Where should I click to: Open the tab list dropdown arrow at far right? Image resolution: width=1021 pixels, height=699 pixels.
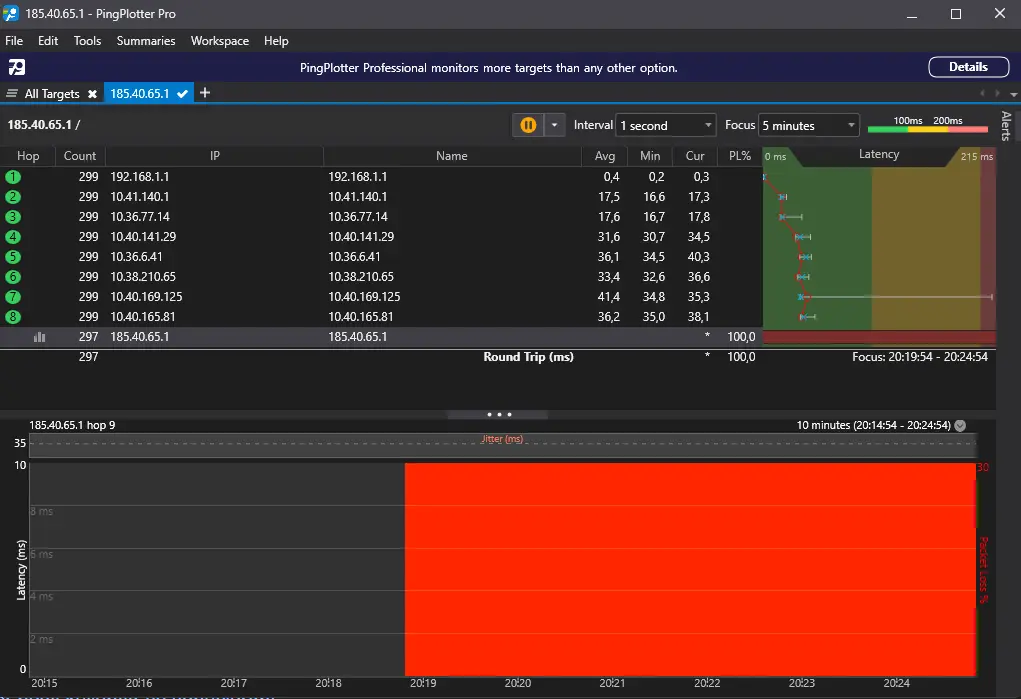tap(1013, 94)
